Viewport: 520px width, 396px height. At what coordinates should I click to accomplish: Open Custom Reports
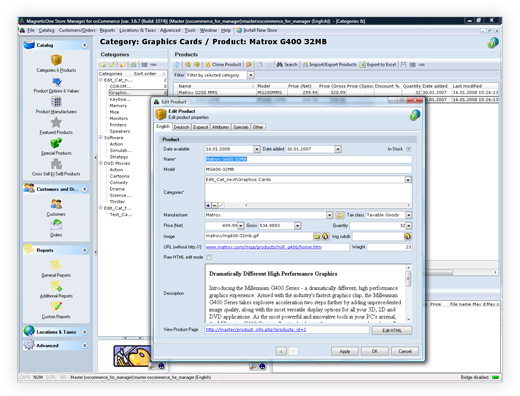[x=56, y=310]
